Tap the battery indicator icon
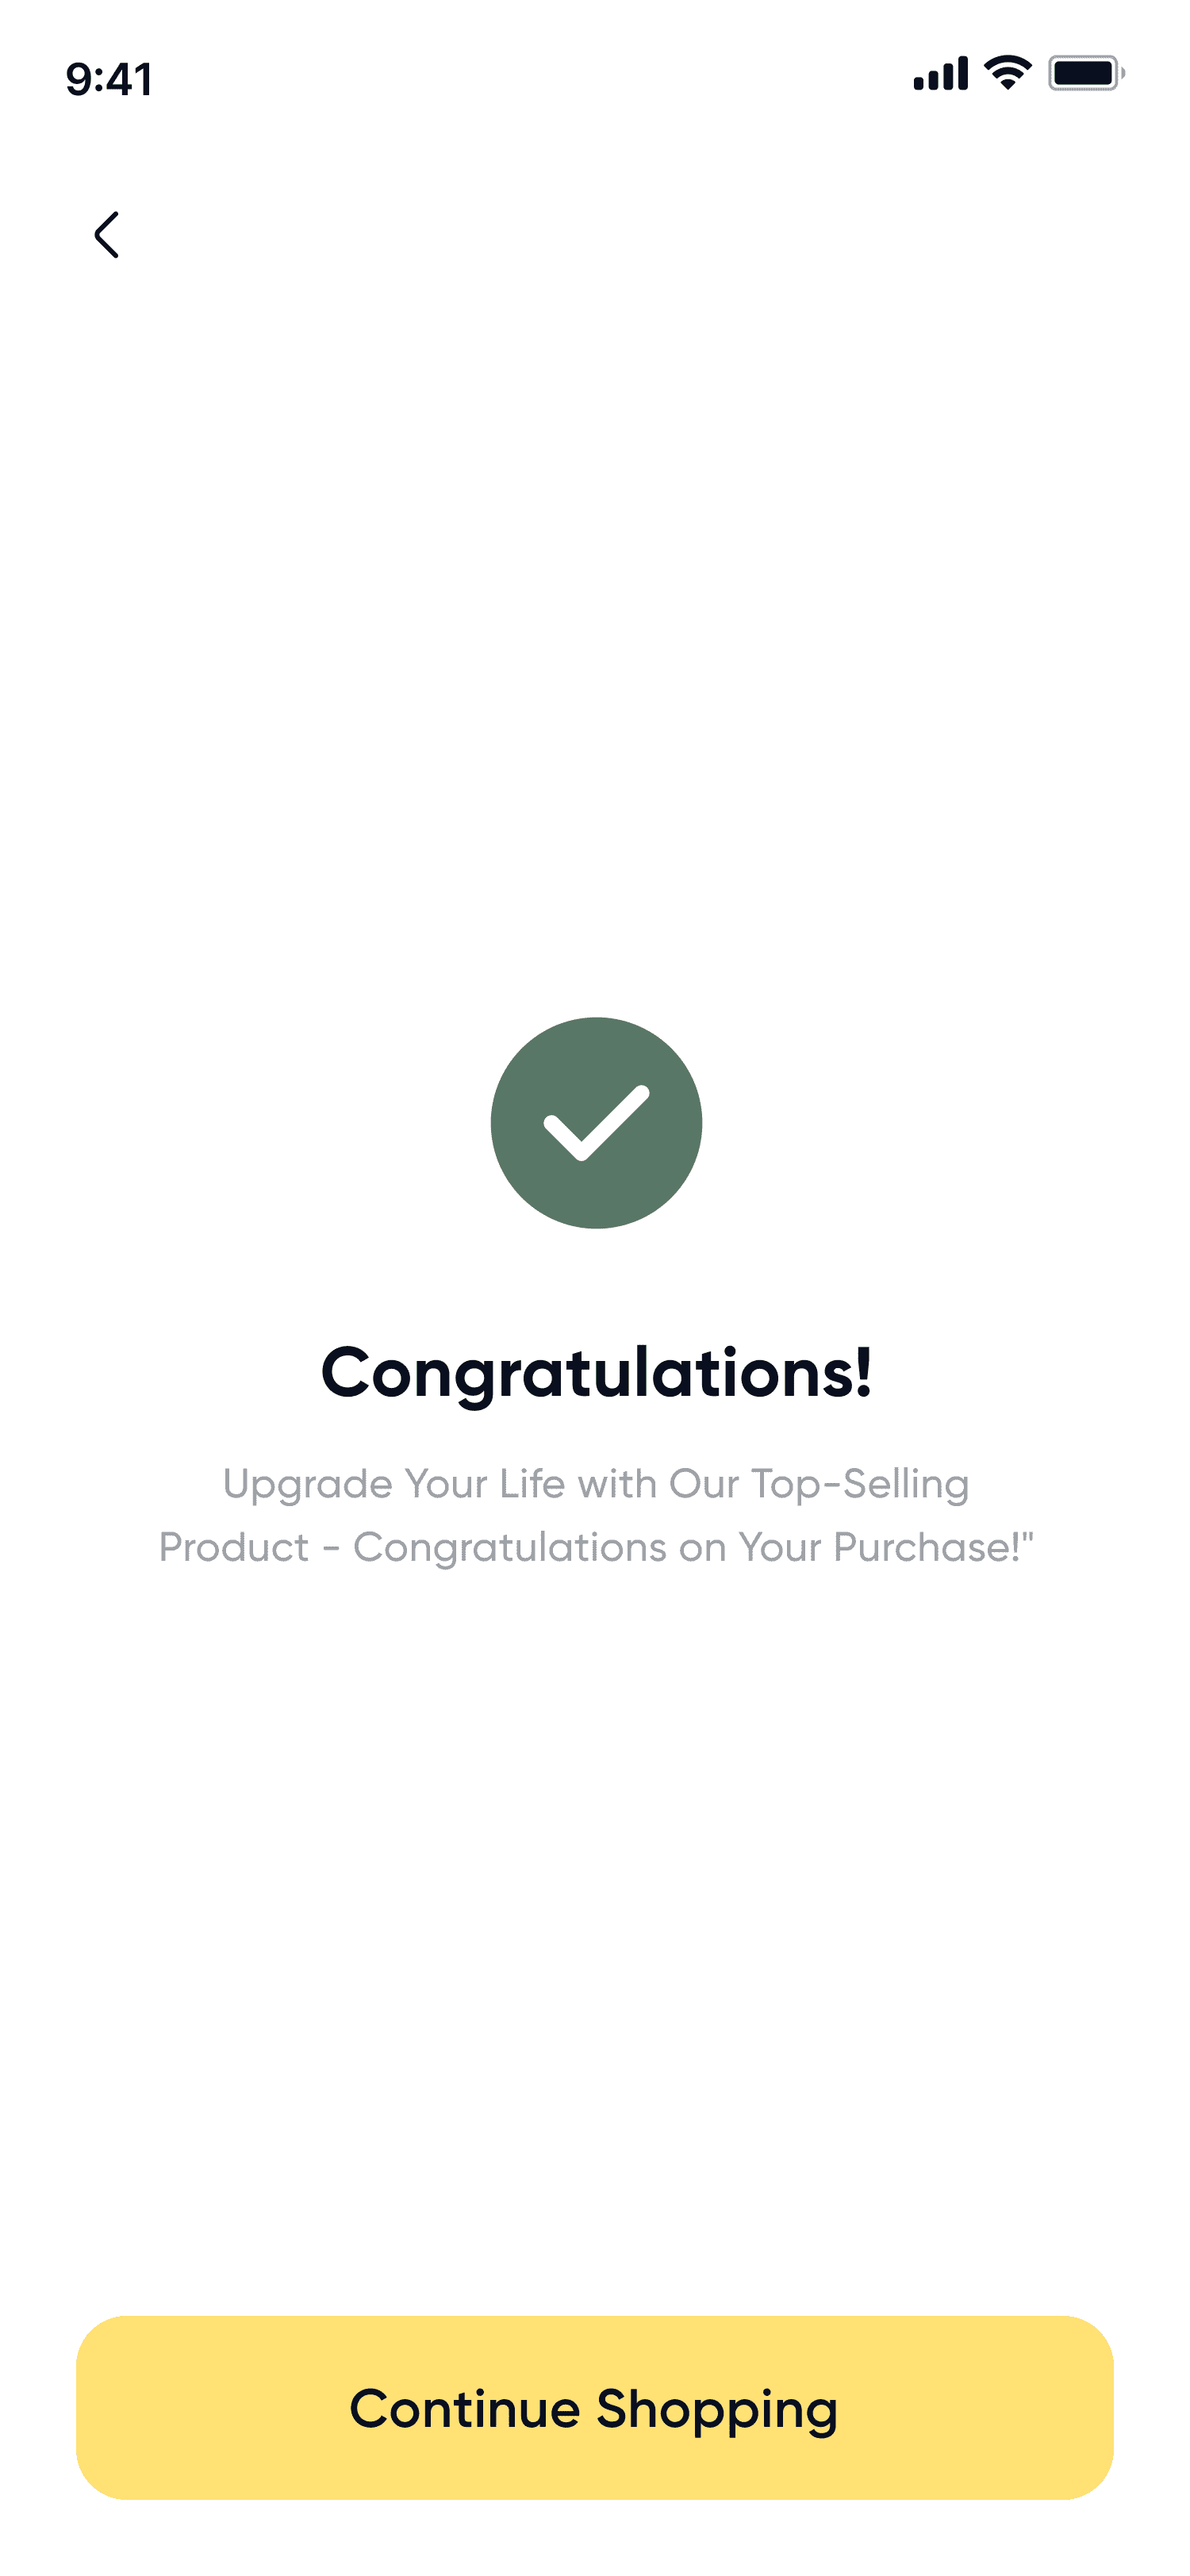The height and width of the screenshot is (2576, 1190). point(1086,74)
